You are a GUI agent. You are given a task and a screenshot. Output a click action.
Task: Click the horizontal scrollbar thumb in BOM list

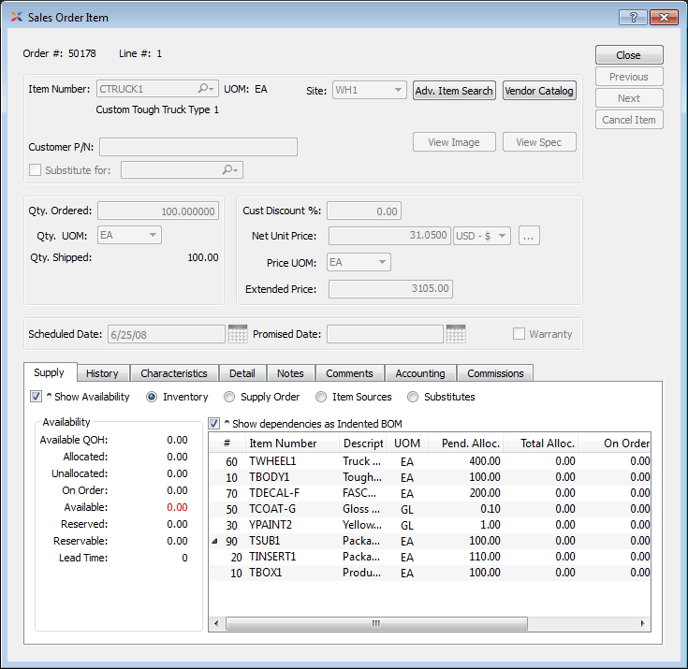(x=376, y=623)
